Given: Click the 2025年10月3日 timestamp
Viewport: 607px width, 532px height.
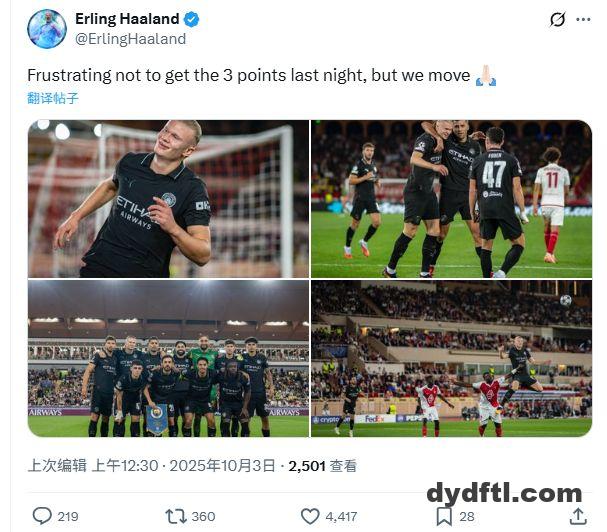Looking at the screenshot, I should [223, 465].
